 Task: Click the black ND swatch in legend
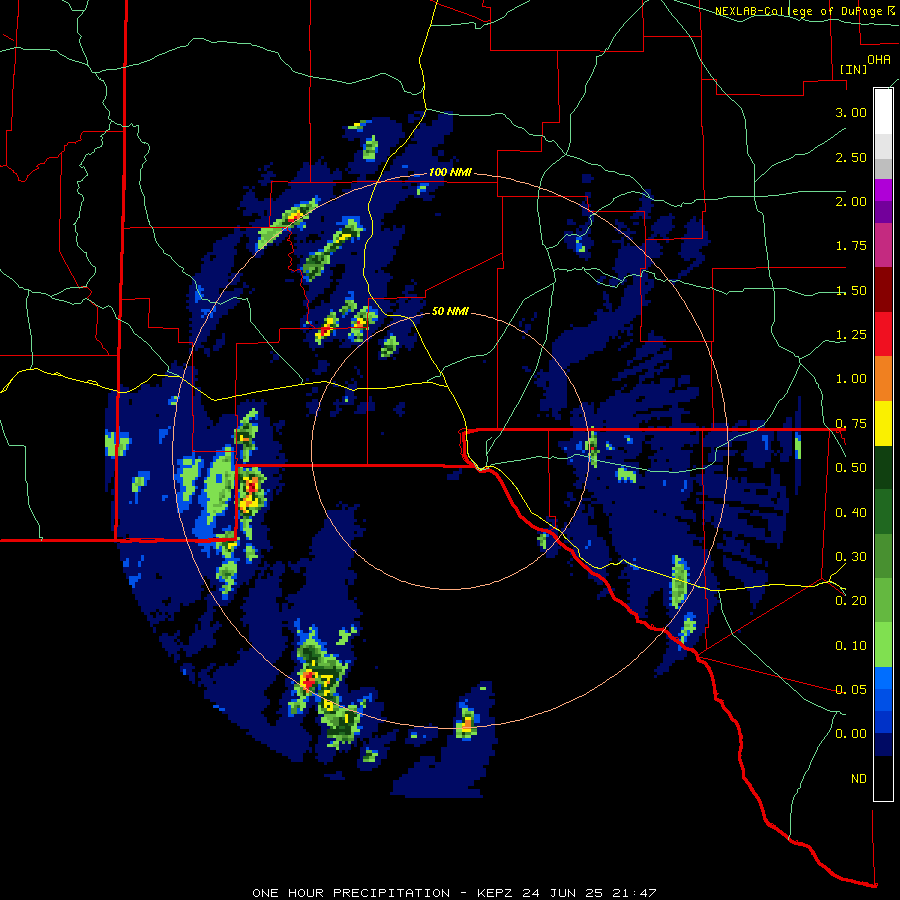[x=883, y=778]
